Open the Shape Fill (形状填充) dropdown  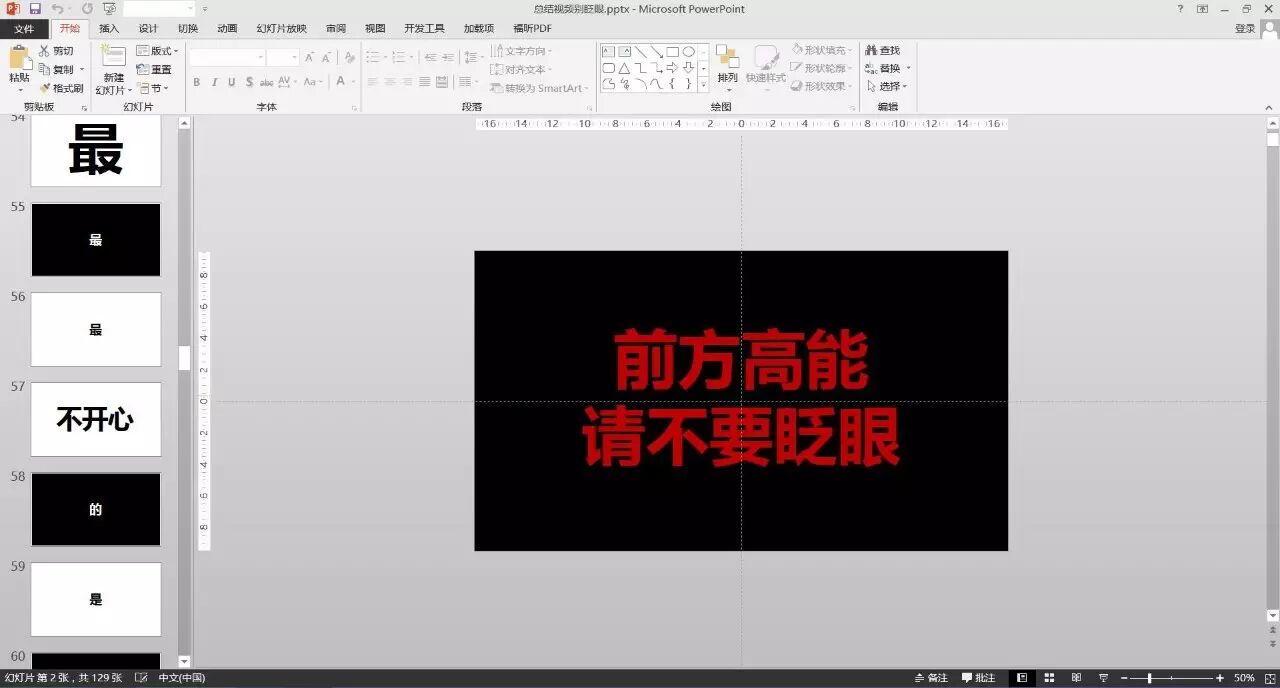[821, 50]
